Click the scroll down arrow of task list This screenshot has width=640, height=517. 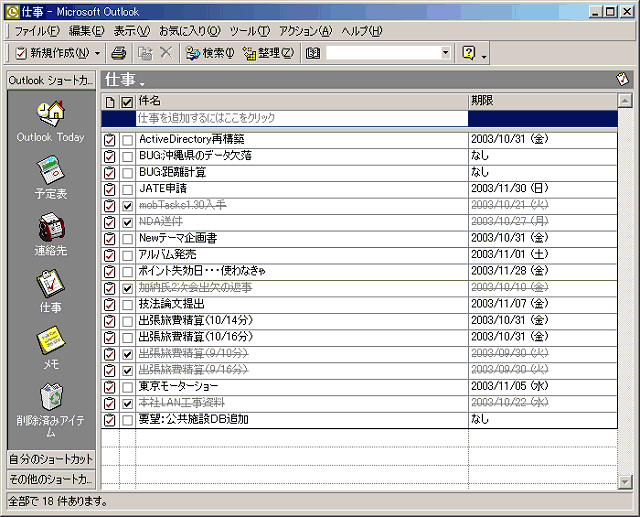pos(625,482)
